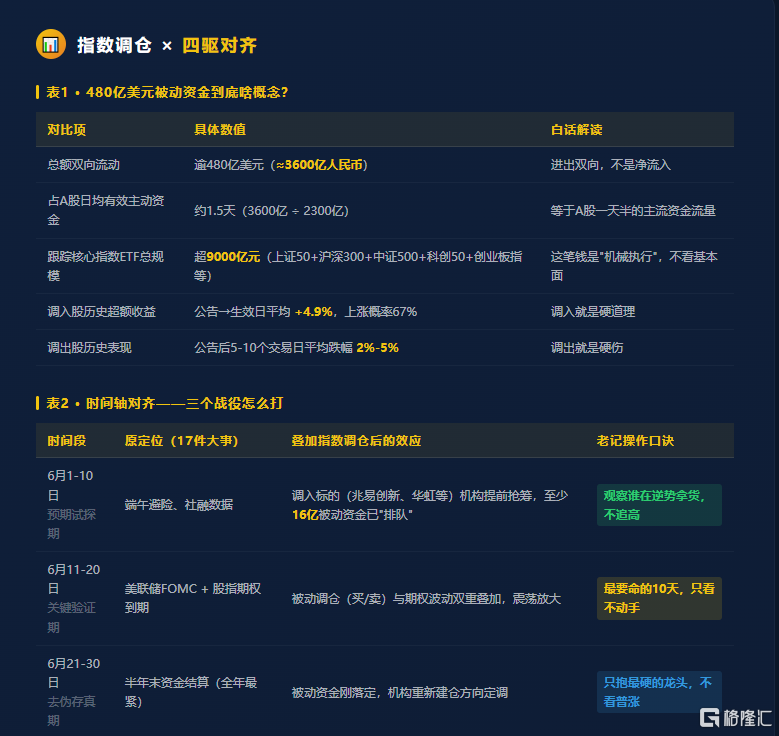
Task: Click column header 白话解读
Action: pos(576,130)
